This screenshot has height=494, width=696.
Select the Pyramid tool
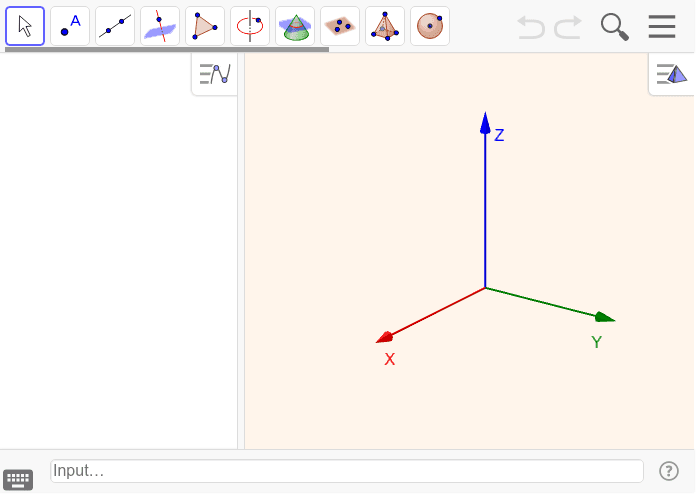pos(385,26)
